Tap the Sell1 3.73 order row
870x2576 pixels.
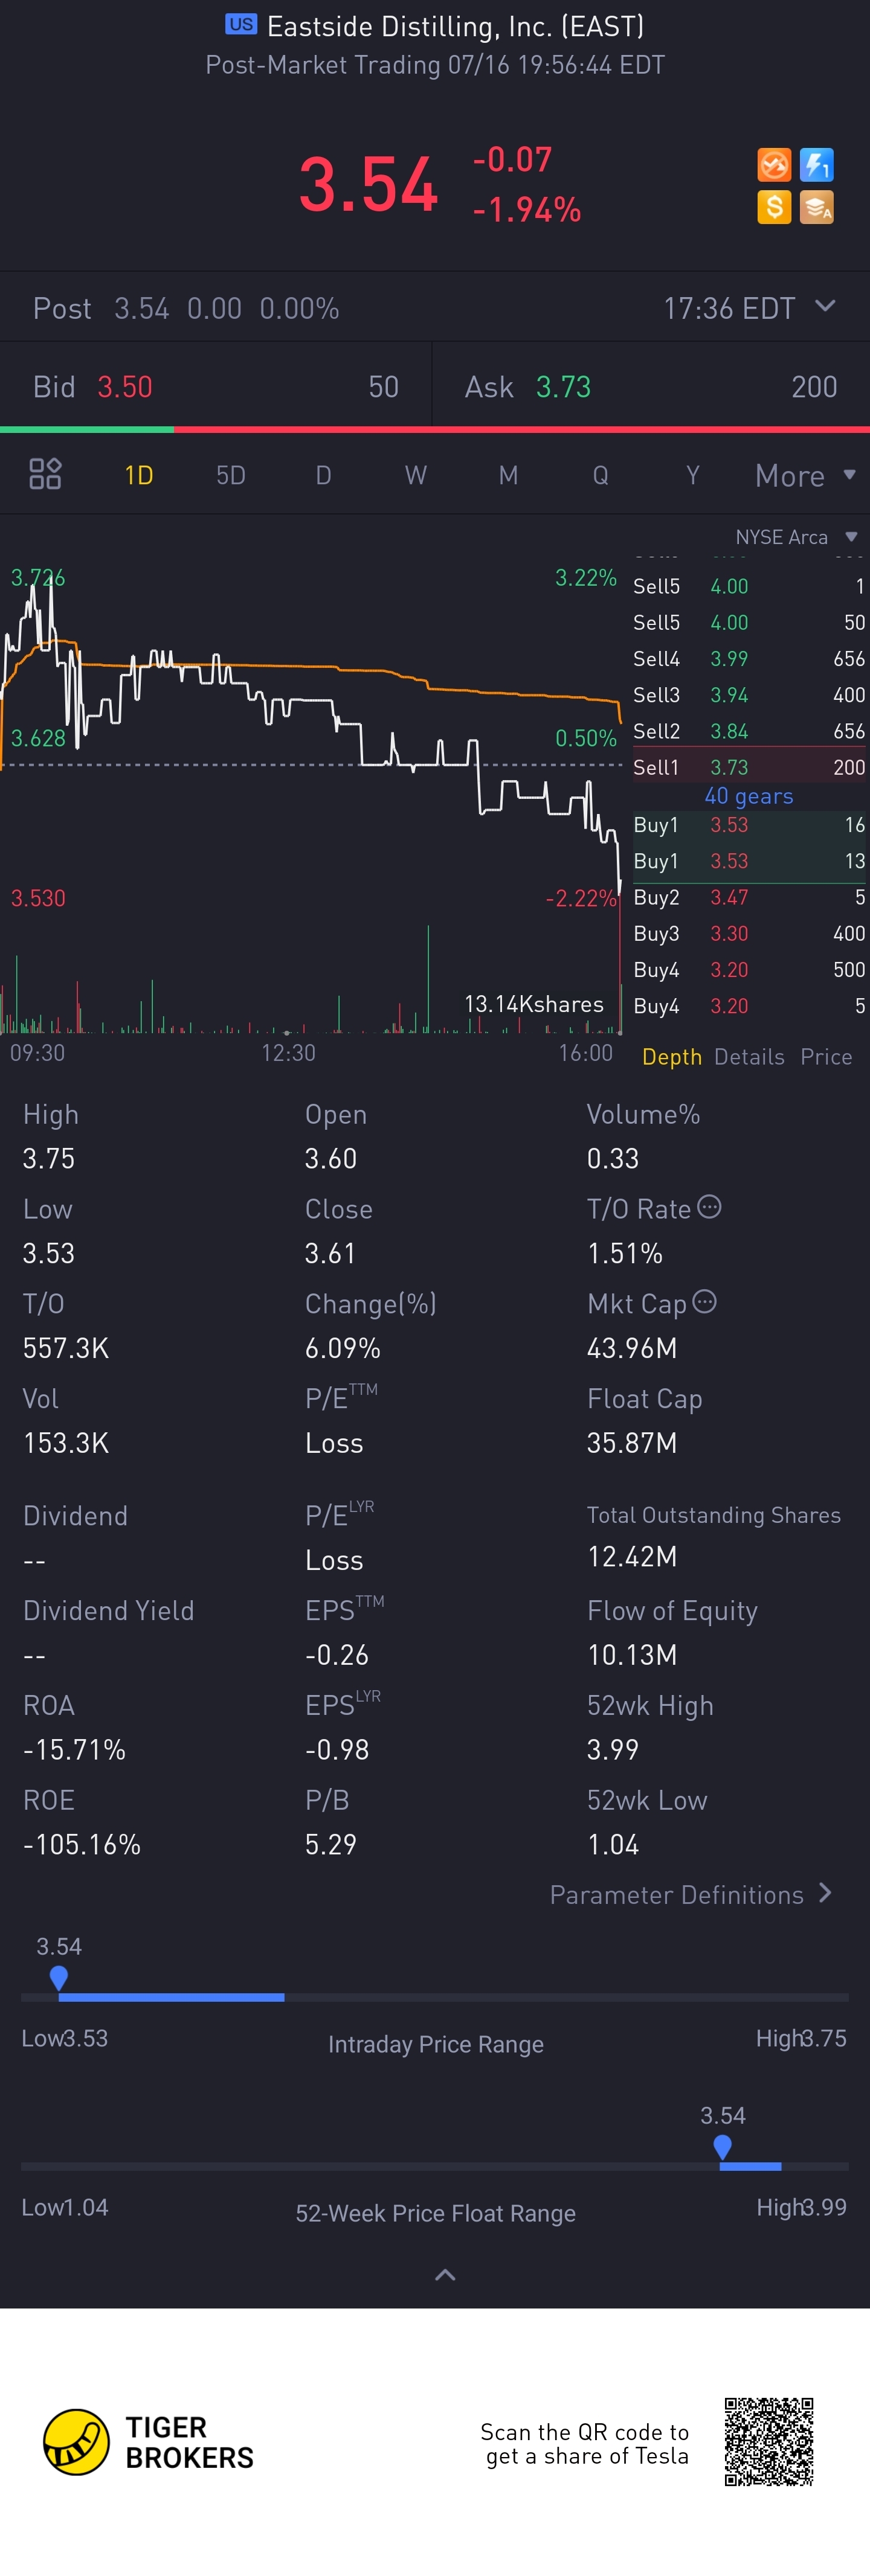tap(749, 767)
